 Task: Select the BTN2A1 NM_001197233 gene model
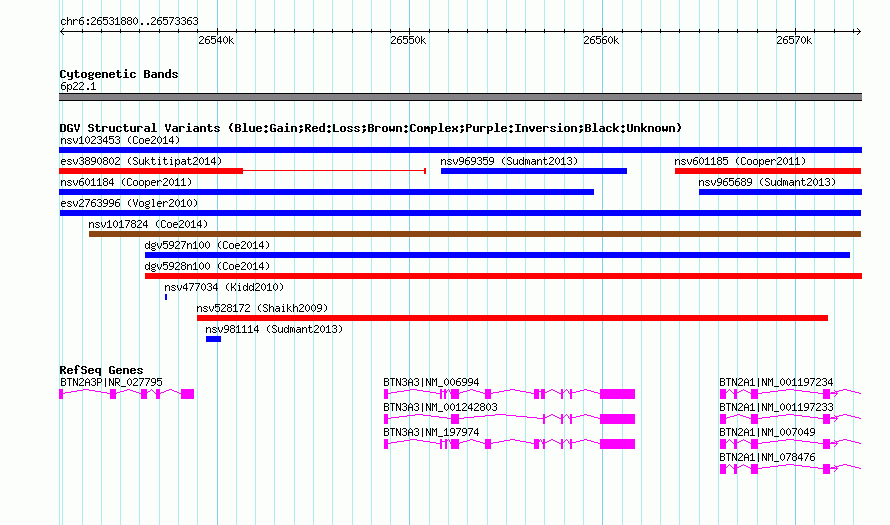tap(790, 419)
